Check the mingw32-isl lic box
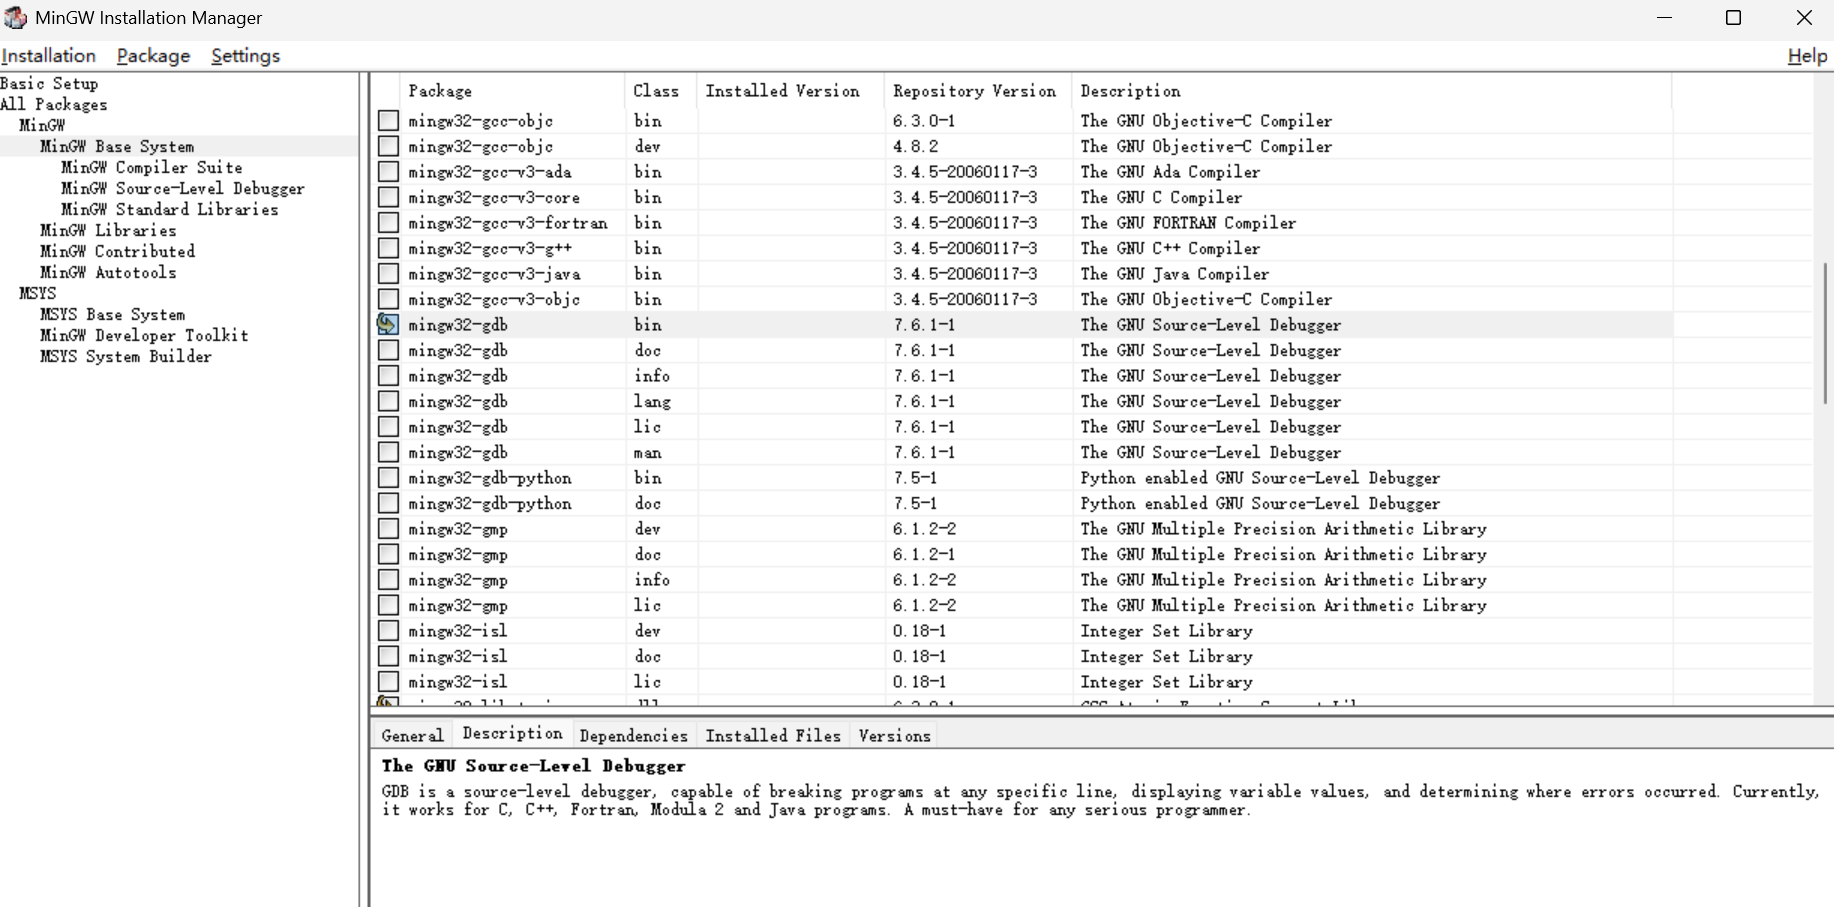 (x=388, y=681)
